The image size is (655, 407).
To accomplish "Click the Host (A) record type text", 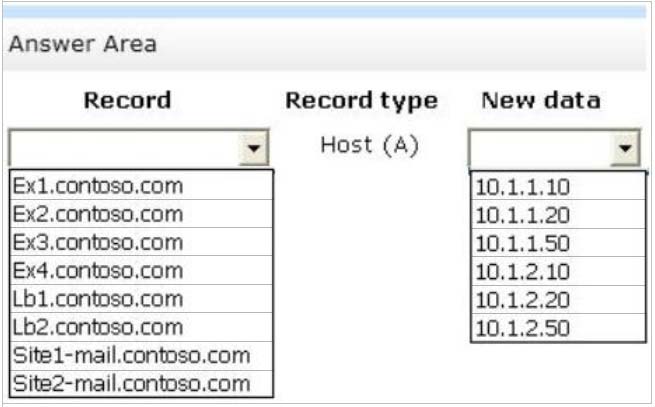I will click(x=369, y=145).
